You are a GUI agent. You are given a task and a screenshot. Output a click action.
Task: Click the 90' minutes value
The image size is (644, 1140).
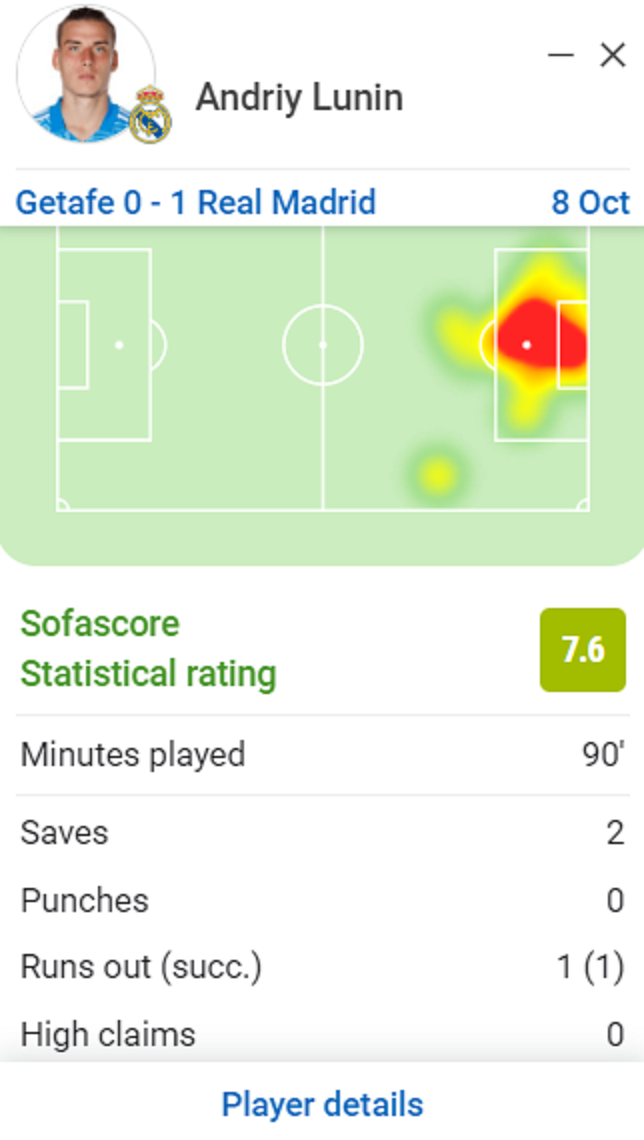(603, 754)
